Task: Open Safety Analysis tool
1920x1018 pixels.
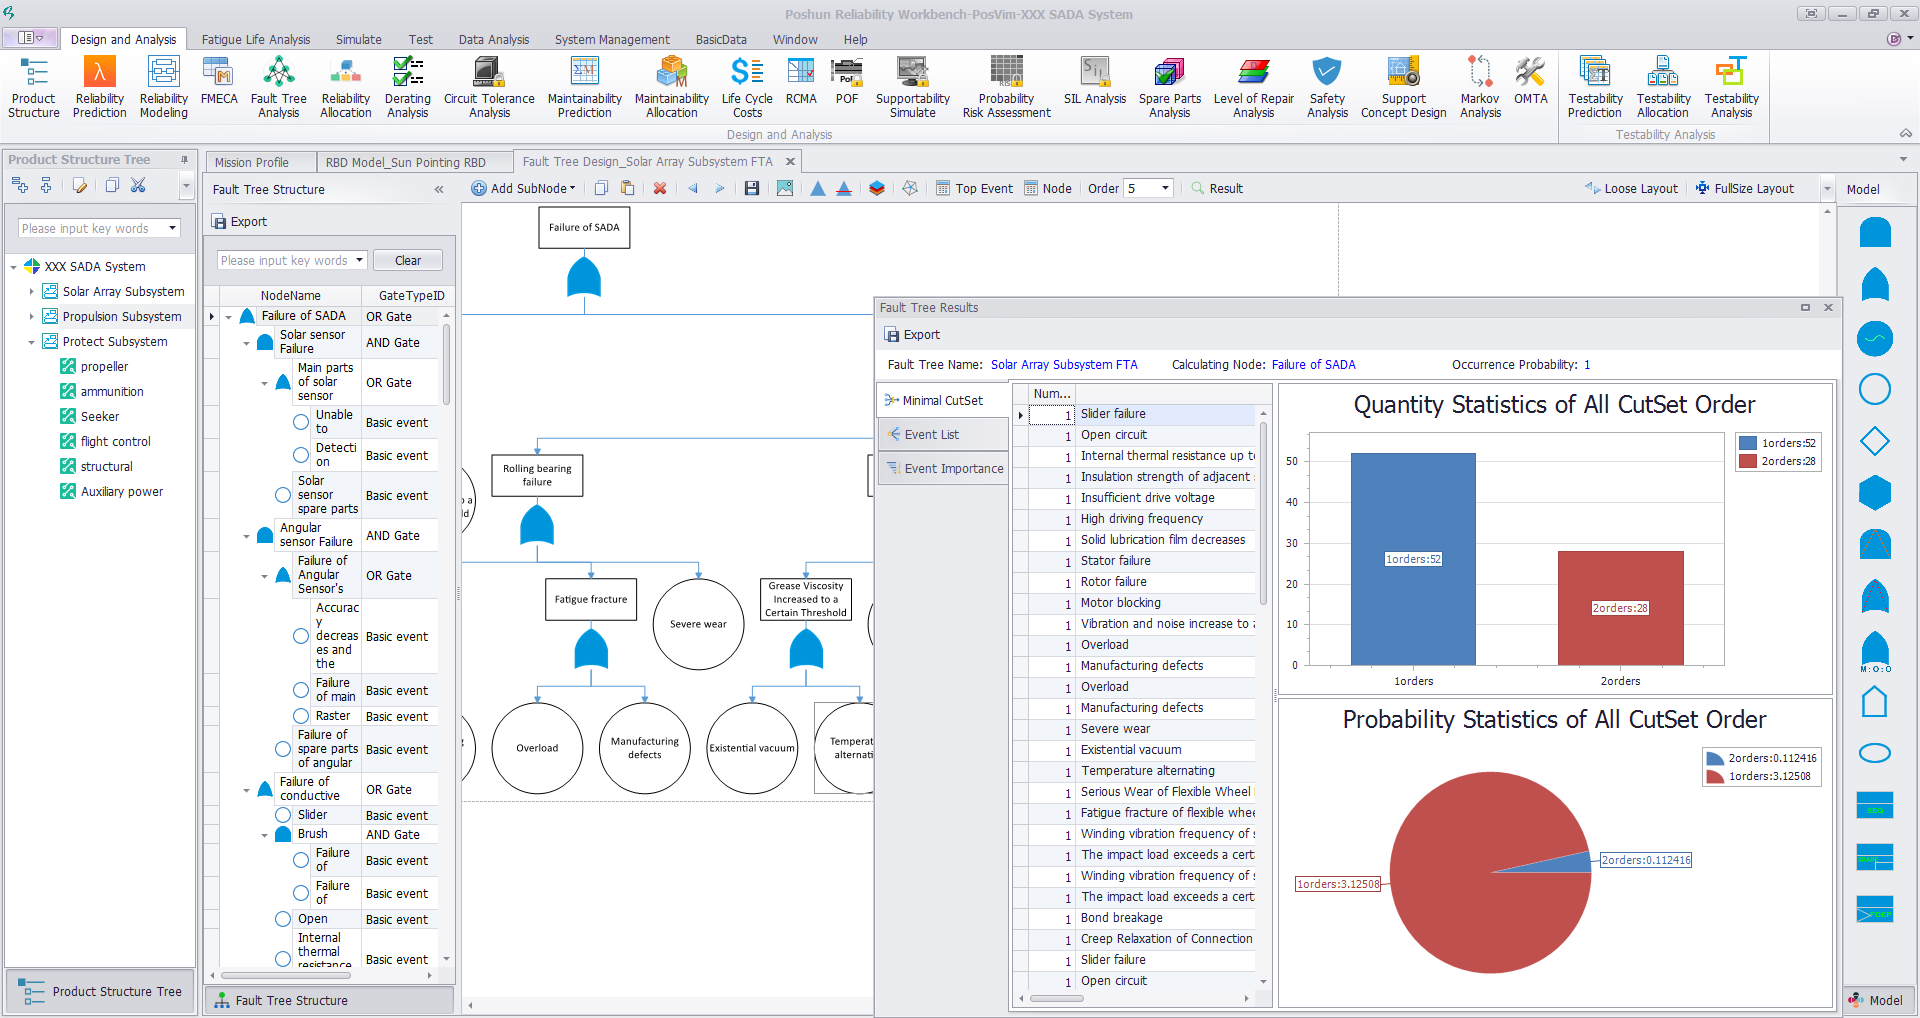Action: [1327, 88]
